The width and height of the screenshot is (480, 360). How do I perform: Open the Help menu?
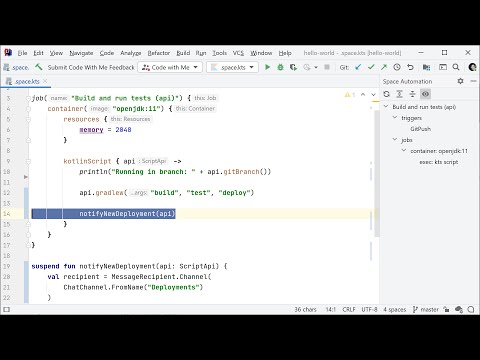(285, 53)
